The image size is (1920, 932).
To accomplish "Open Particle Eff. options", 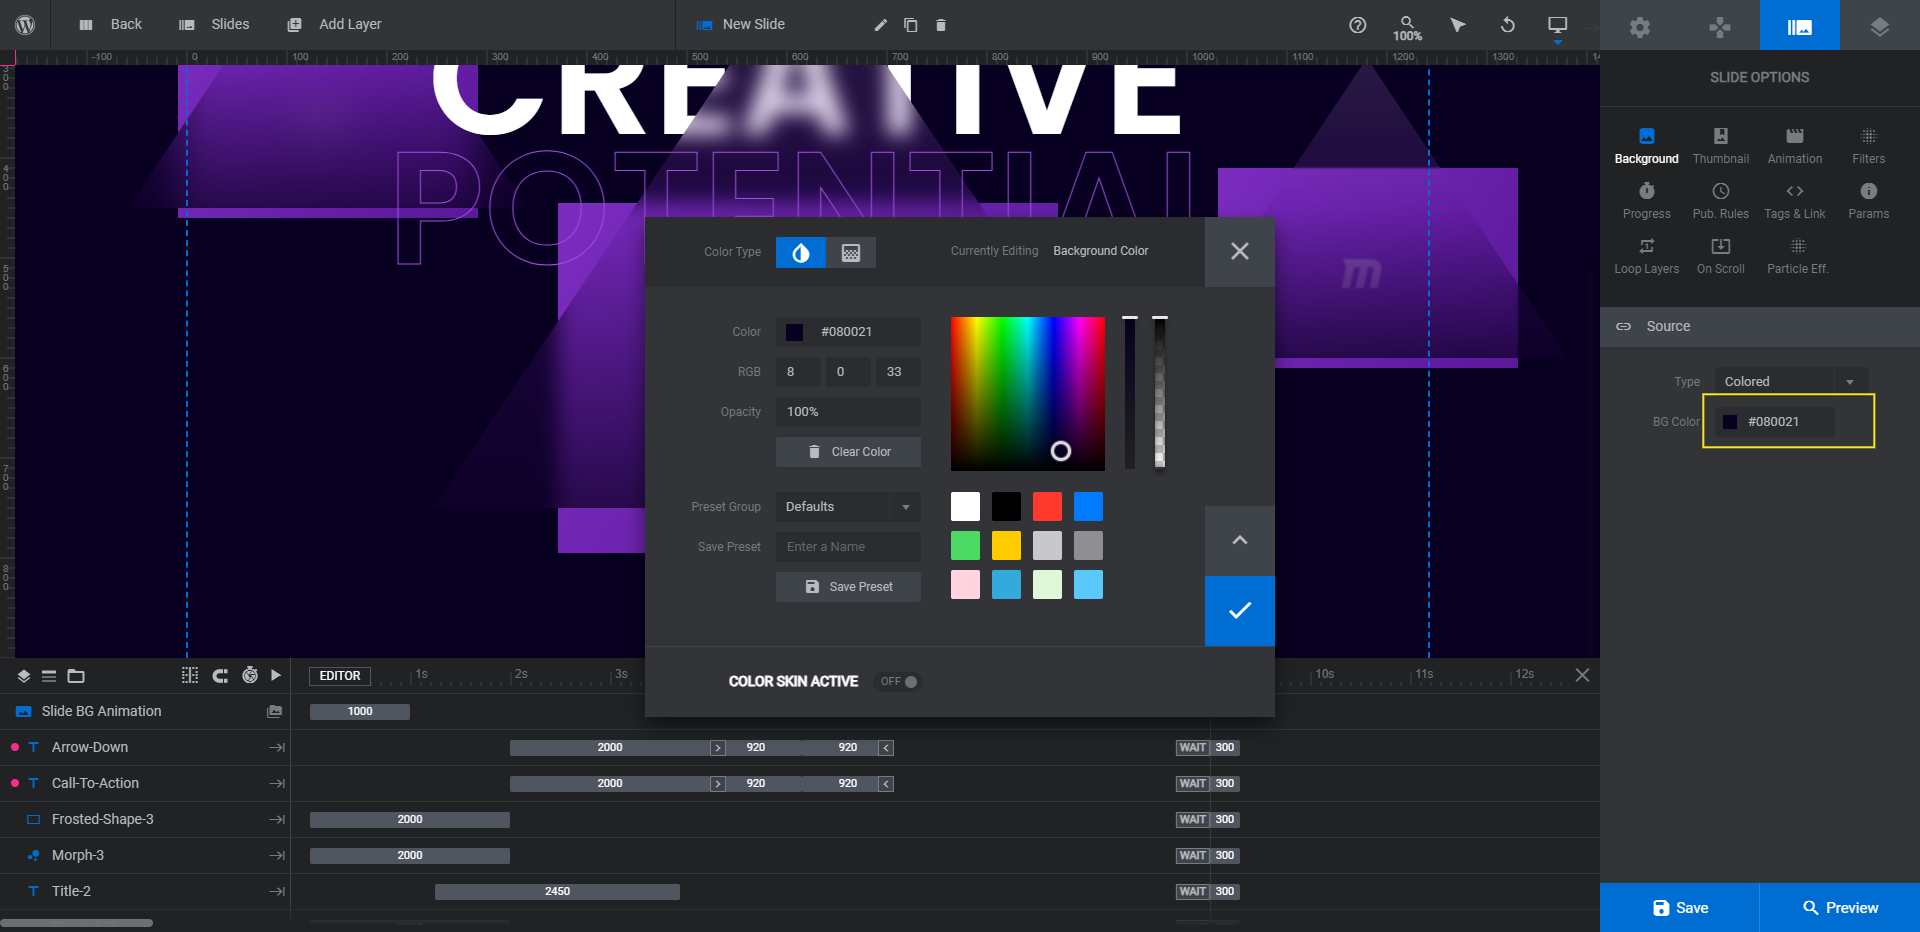I will (x=1797, y=256).
